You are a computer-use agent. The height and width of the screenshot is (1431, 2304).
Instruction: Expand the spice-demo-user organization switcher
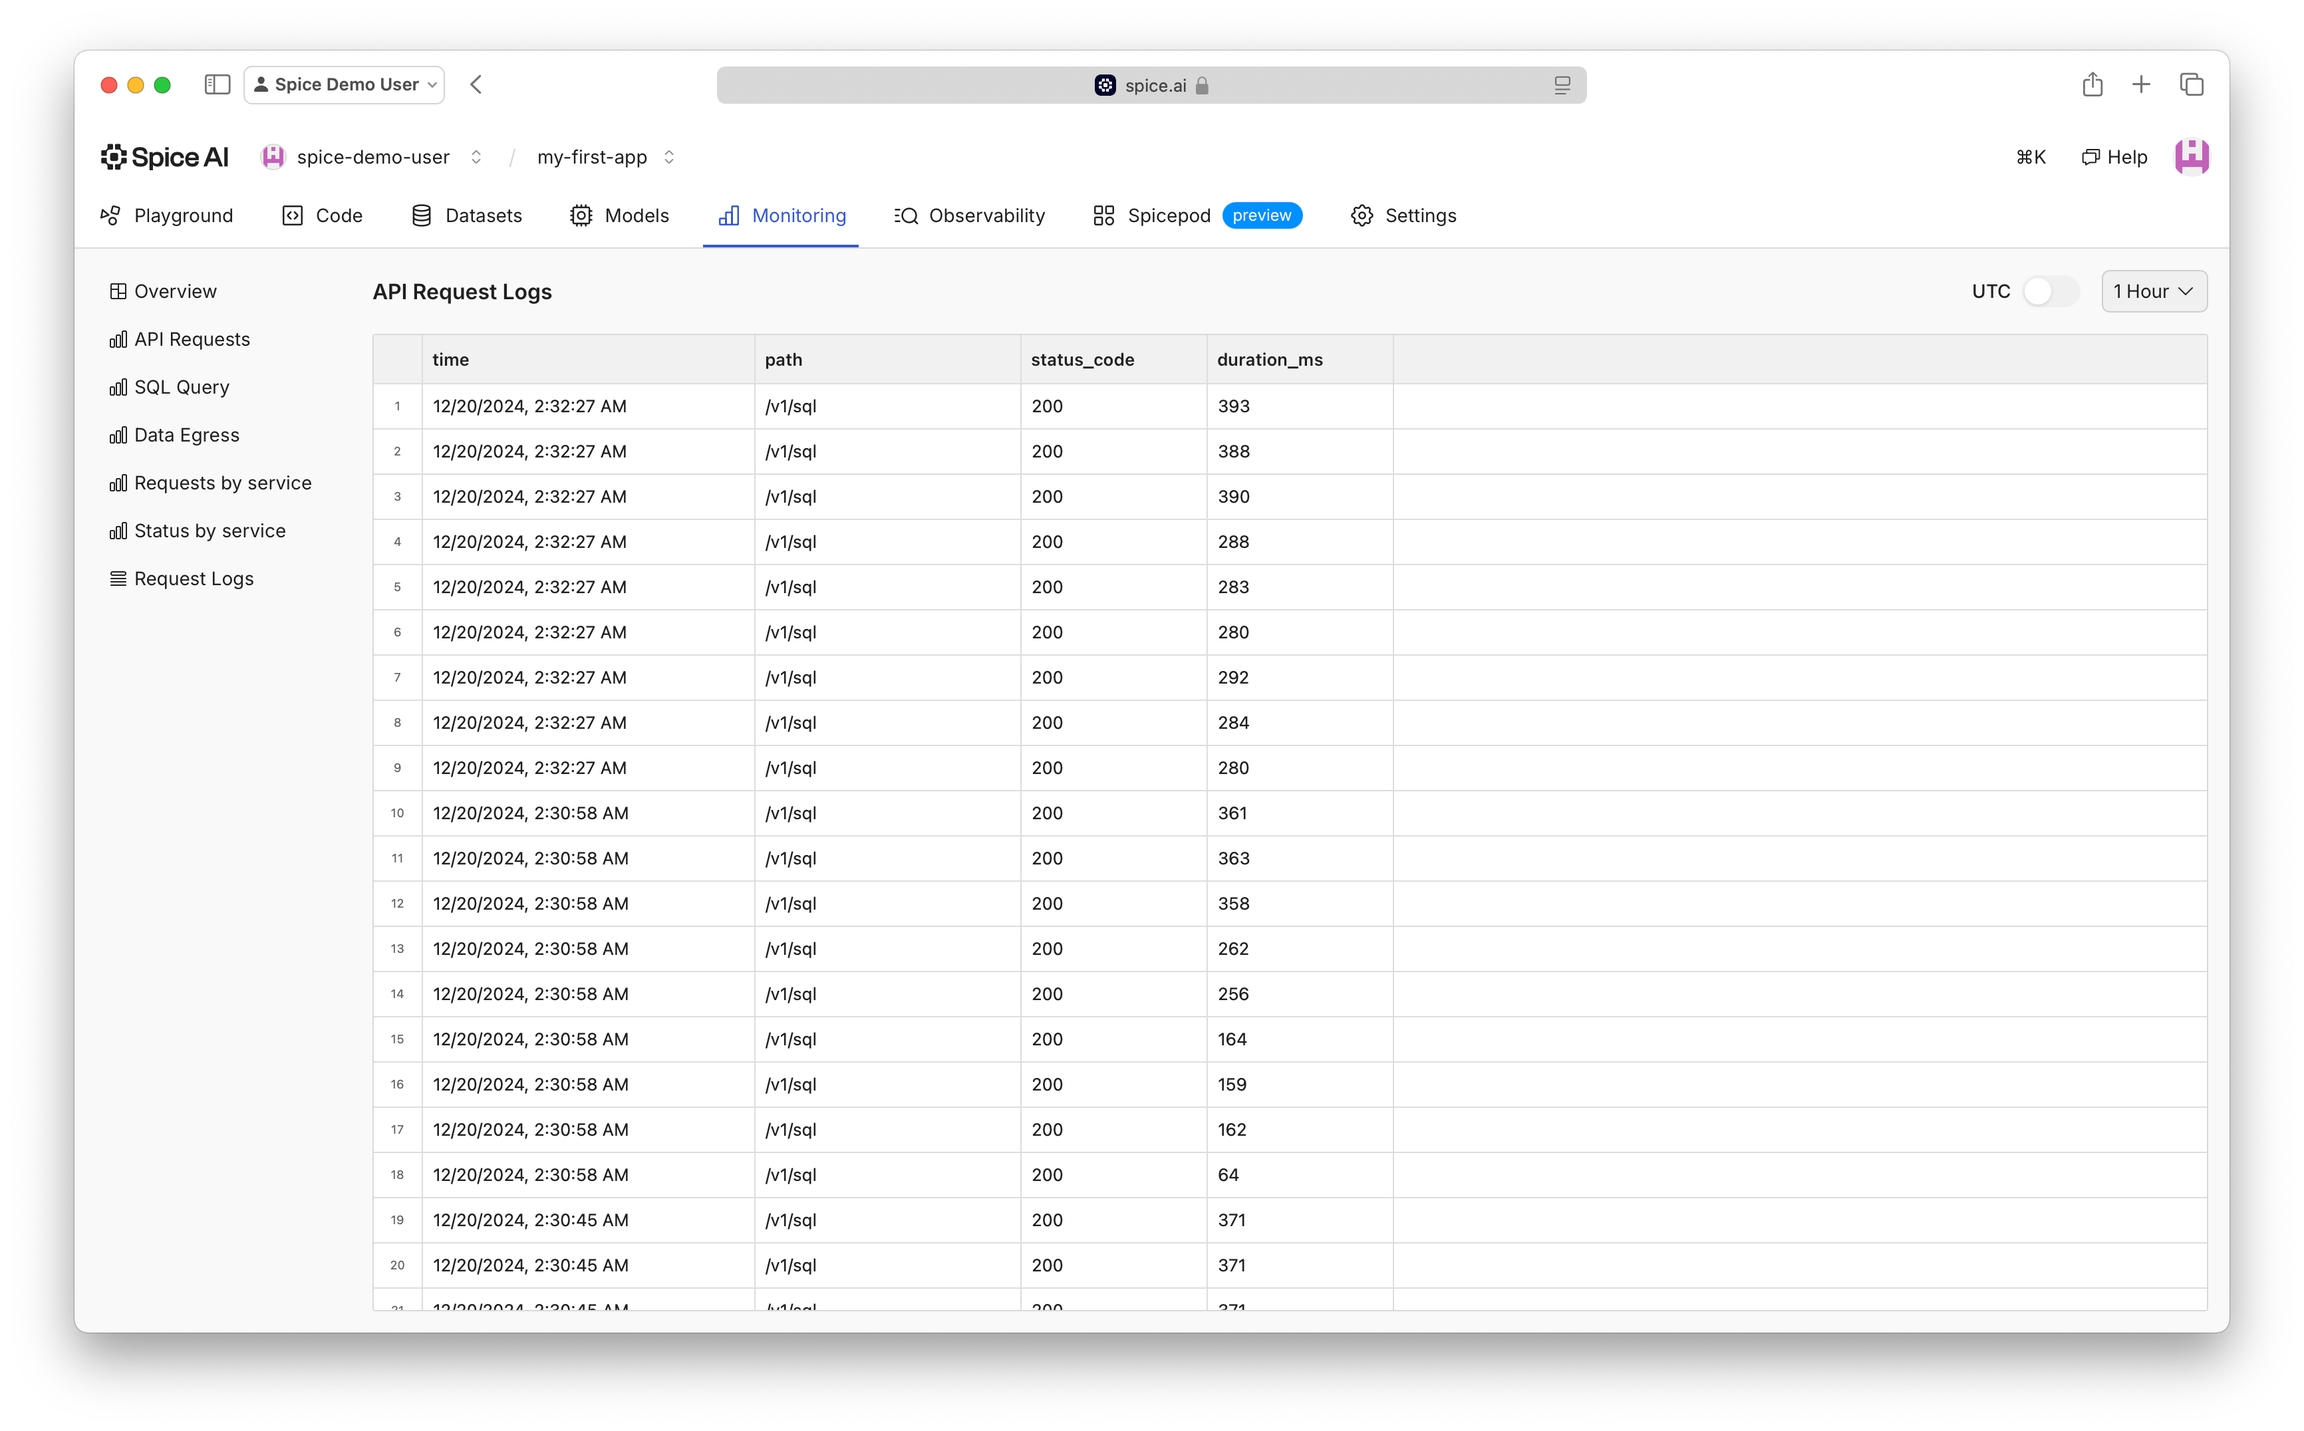click(476, 157)
